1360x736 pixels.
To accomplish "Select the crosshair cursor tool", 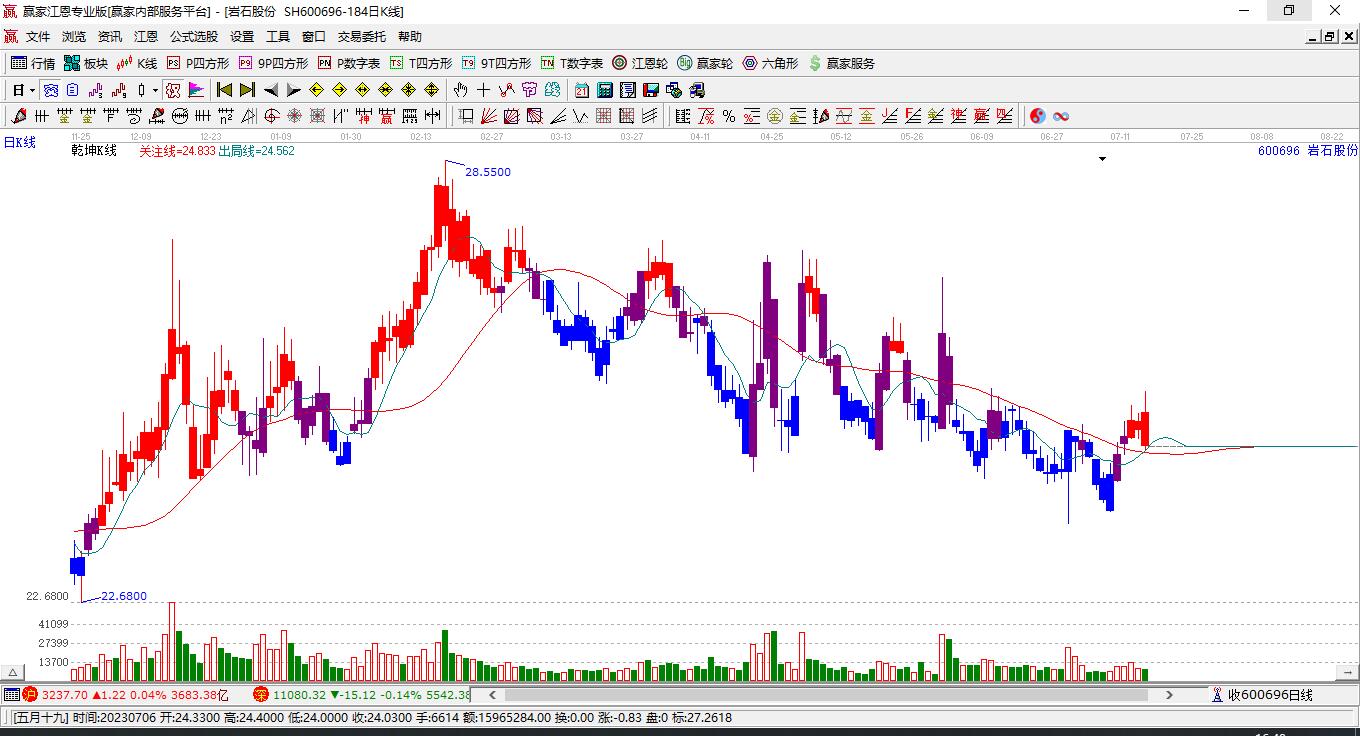I will pos(484,90).
